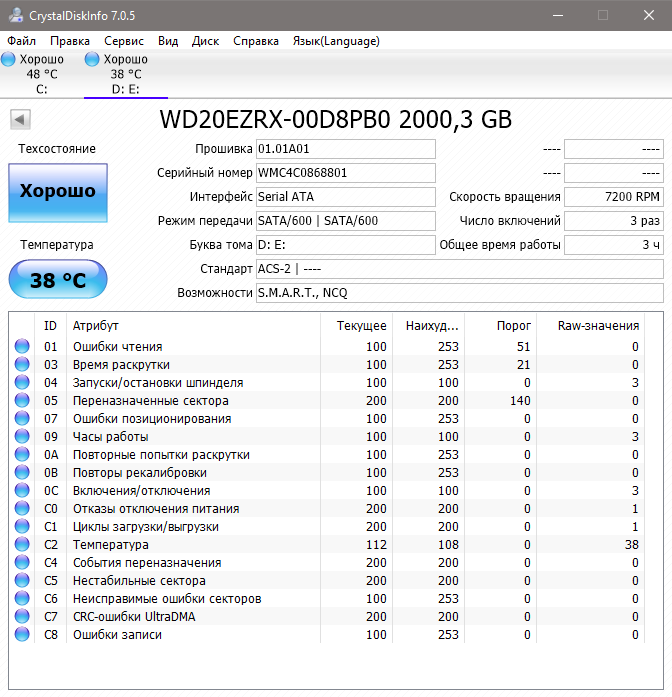672x697 pixels.
Task: Click status orb of C2 Температура
Action: pyautogui.click(x=22, y=545)
